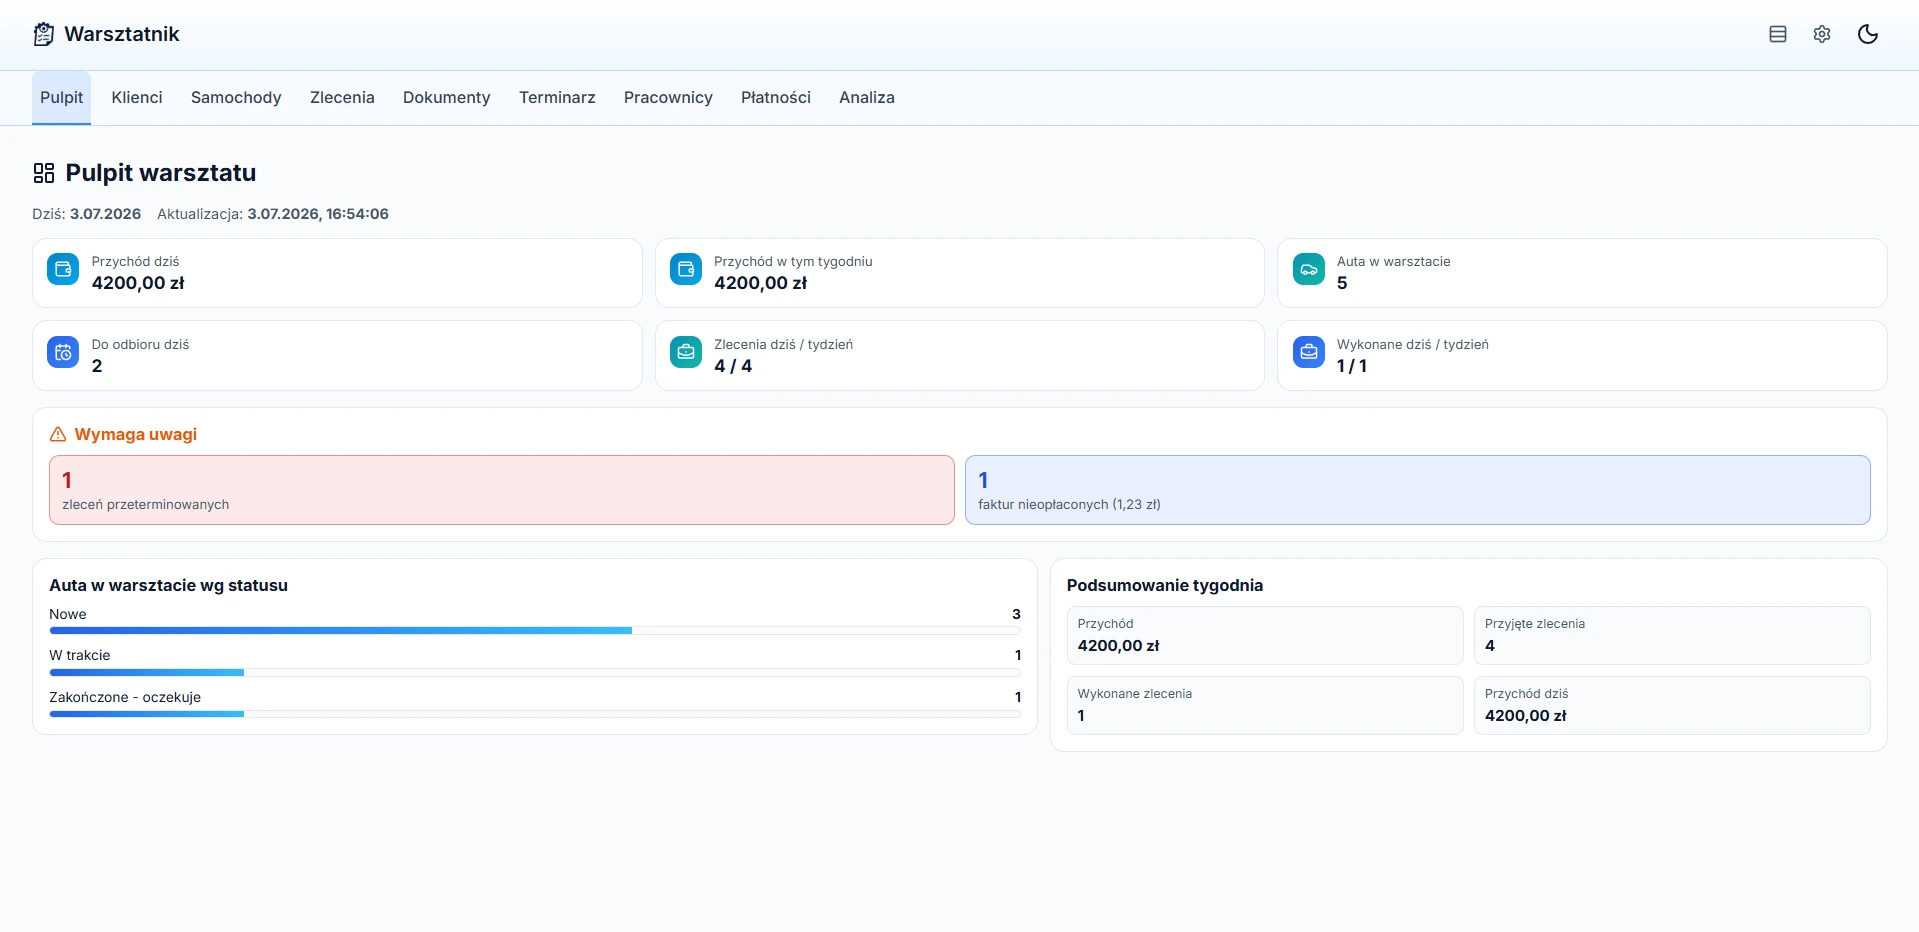Click the Przychód dziś 4200,00 zł value

tap(138, 283)
